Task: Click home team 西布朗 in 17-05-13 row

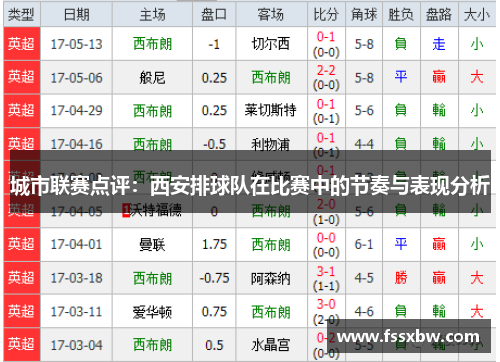Action: 152,44
